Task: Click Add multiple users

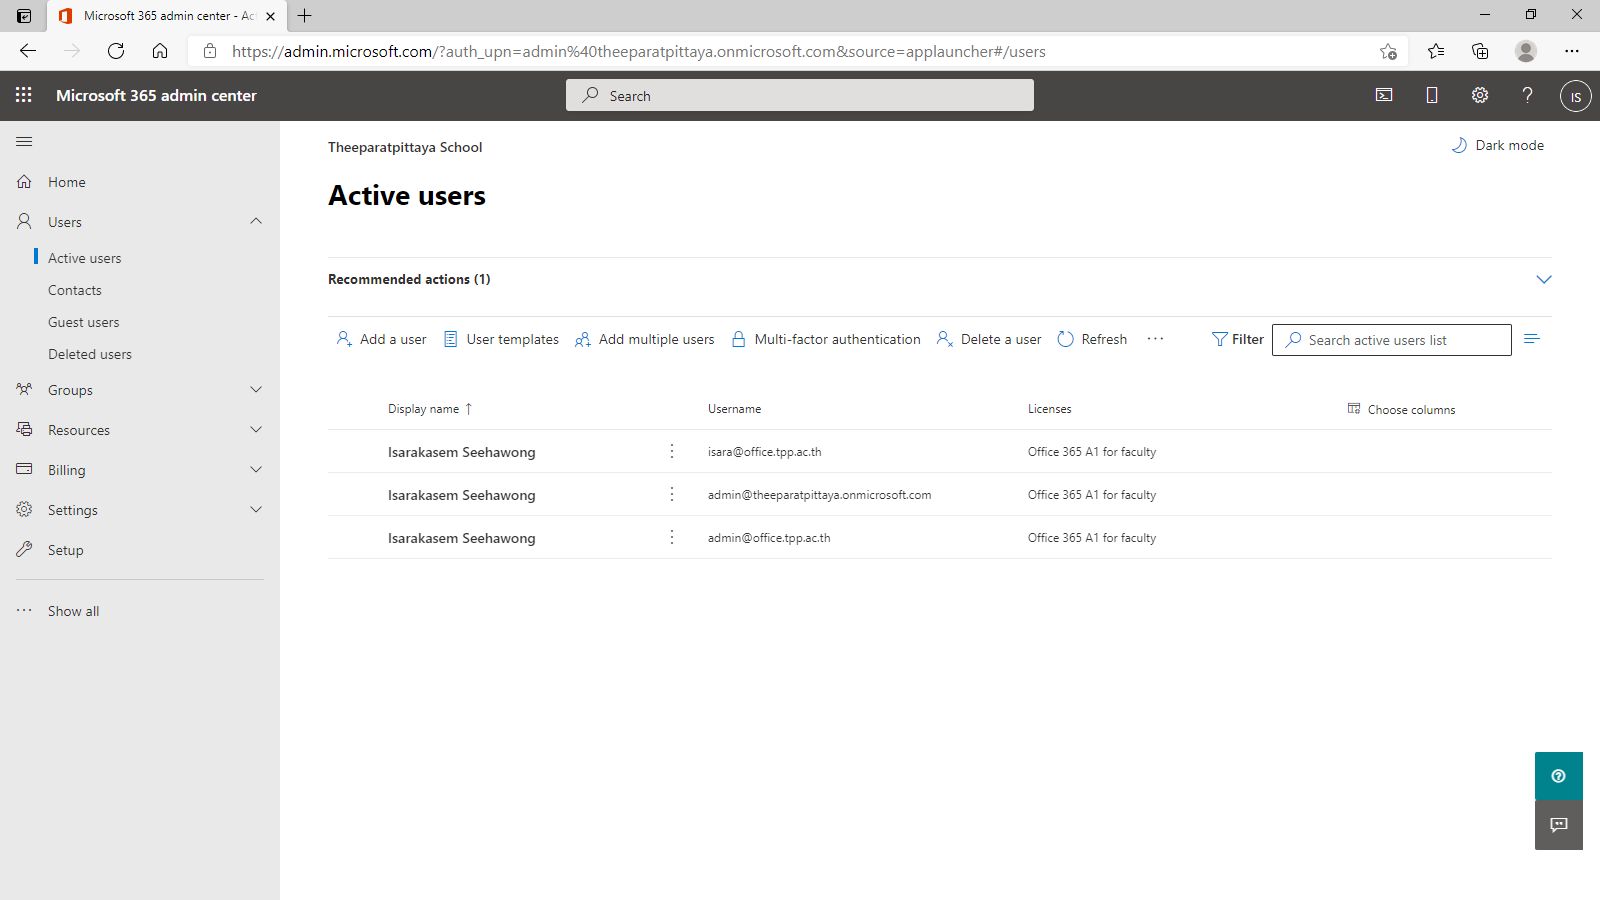Action: [x=645, y=339]
